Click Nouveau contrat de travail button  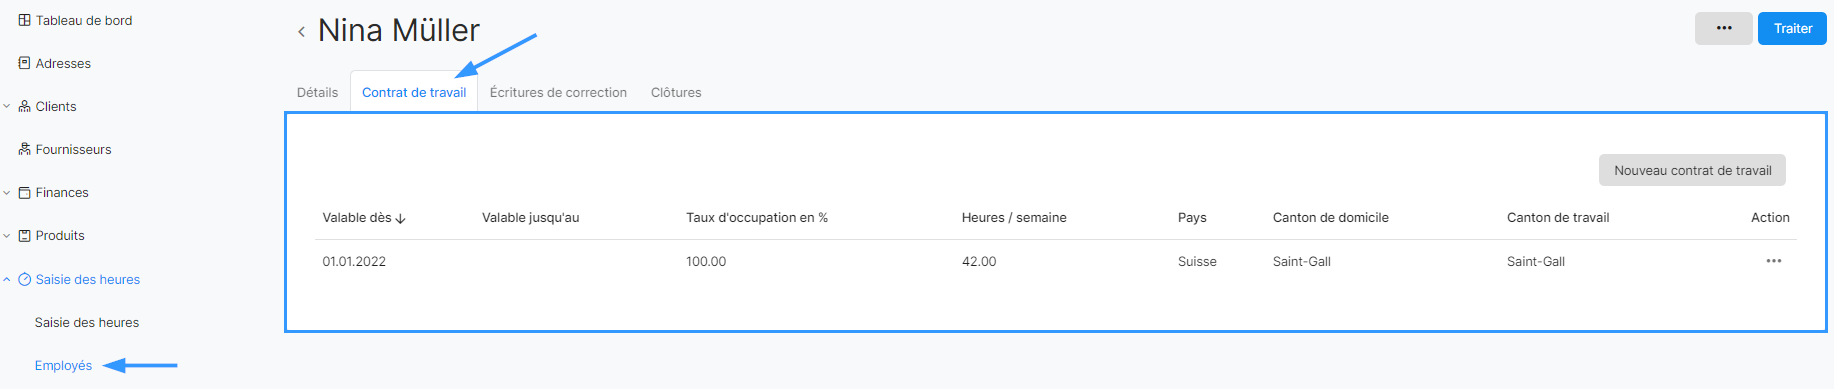click(1692, 170)
